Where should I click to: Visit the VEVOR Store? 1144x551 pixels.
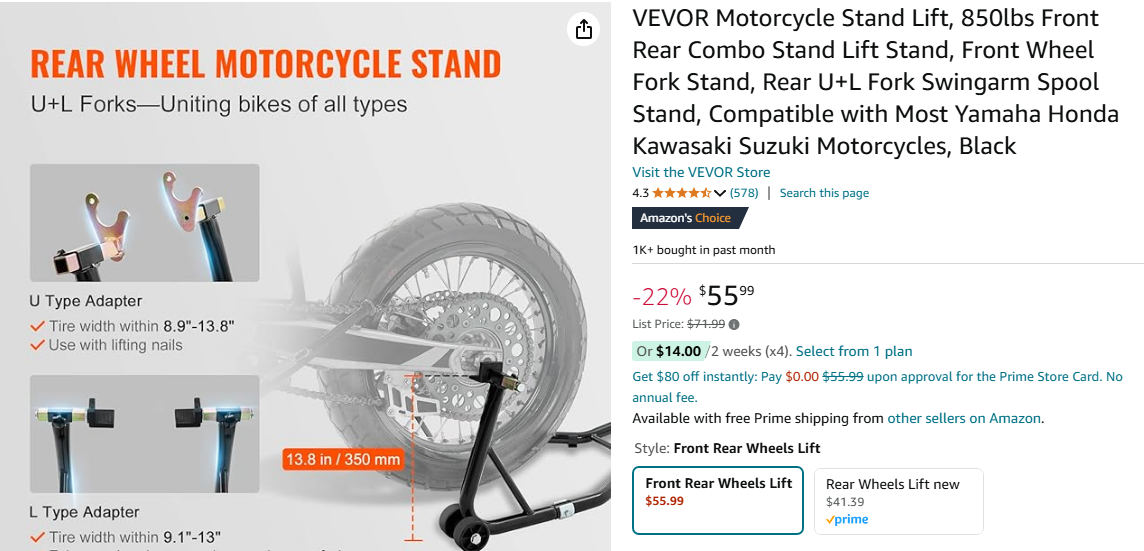(x=701, y=172)
